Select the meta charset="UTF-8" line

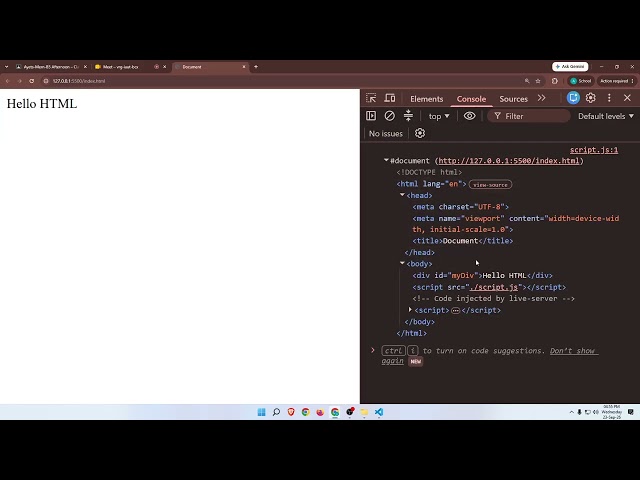coord(460,207)
